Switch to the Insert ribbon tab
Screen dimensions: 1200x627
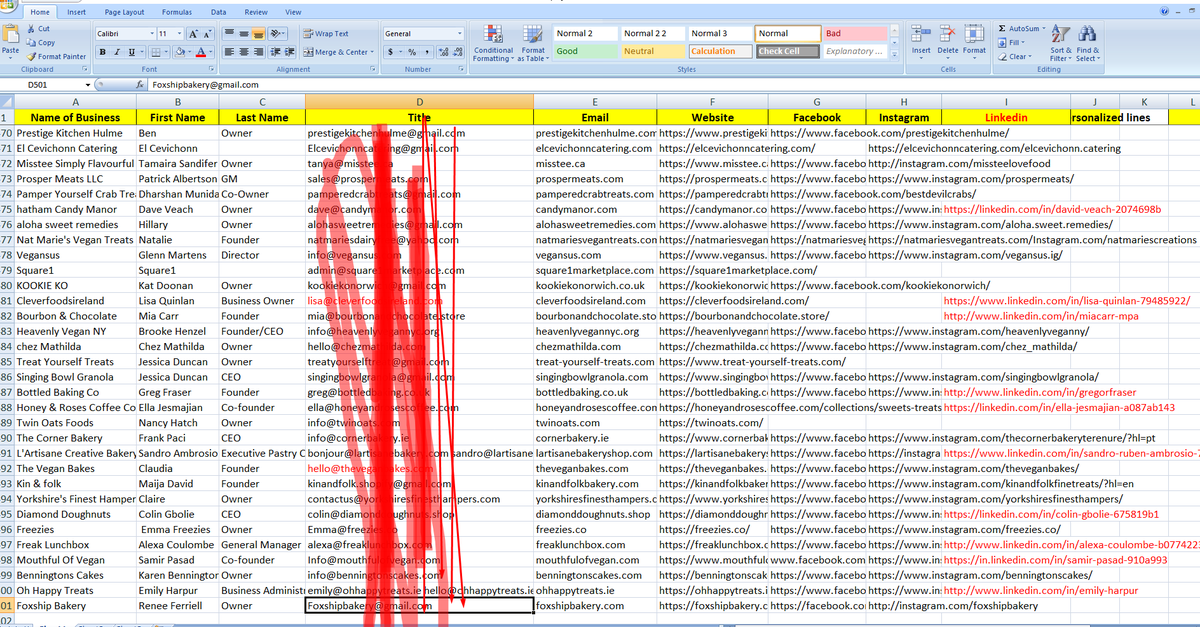click(76, 12)
